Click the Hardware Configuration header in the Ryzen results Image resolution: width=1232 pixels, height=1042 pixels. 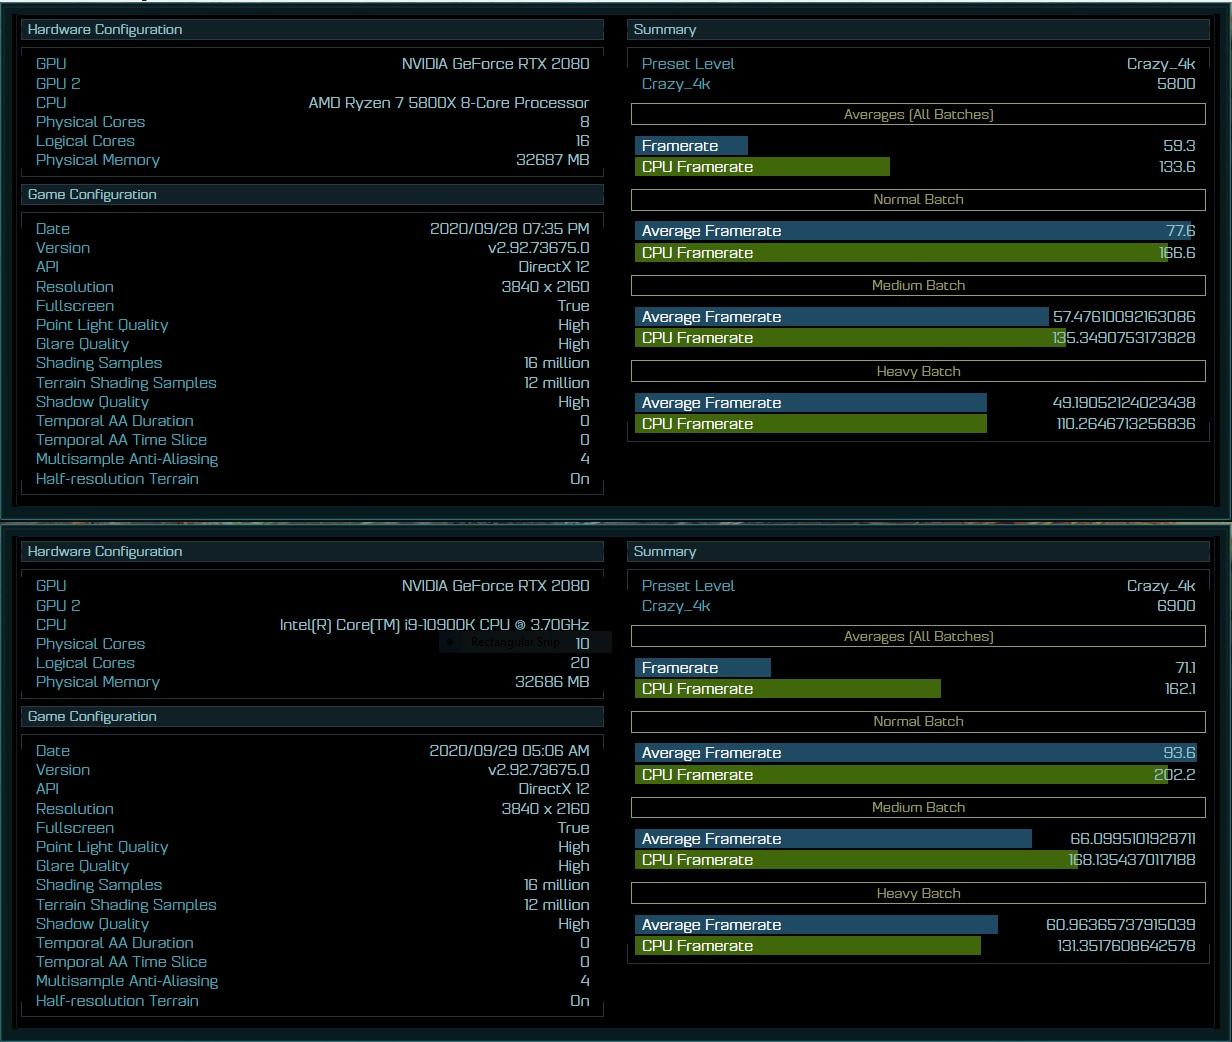coord(312,30)
